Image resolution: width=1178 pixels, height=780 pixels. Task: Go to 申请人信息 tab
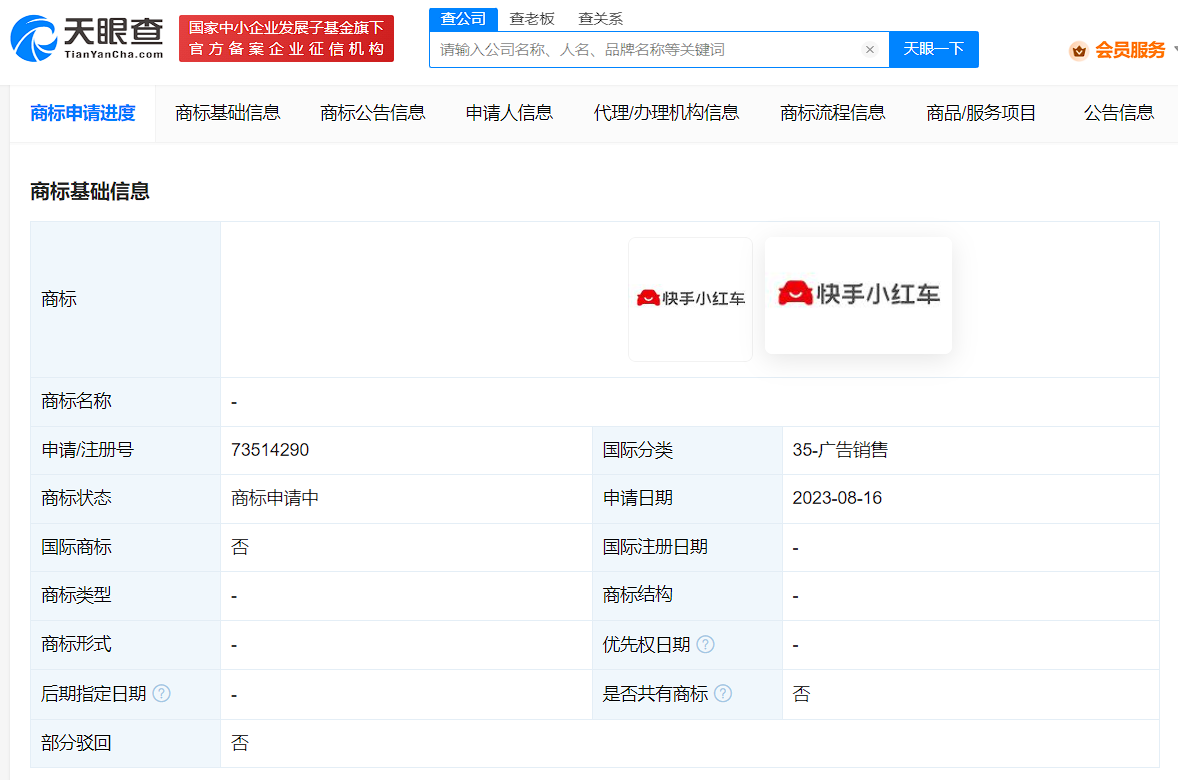(x=509, y=113)
